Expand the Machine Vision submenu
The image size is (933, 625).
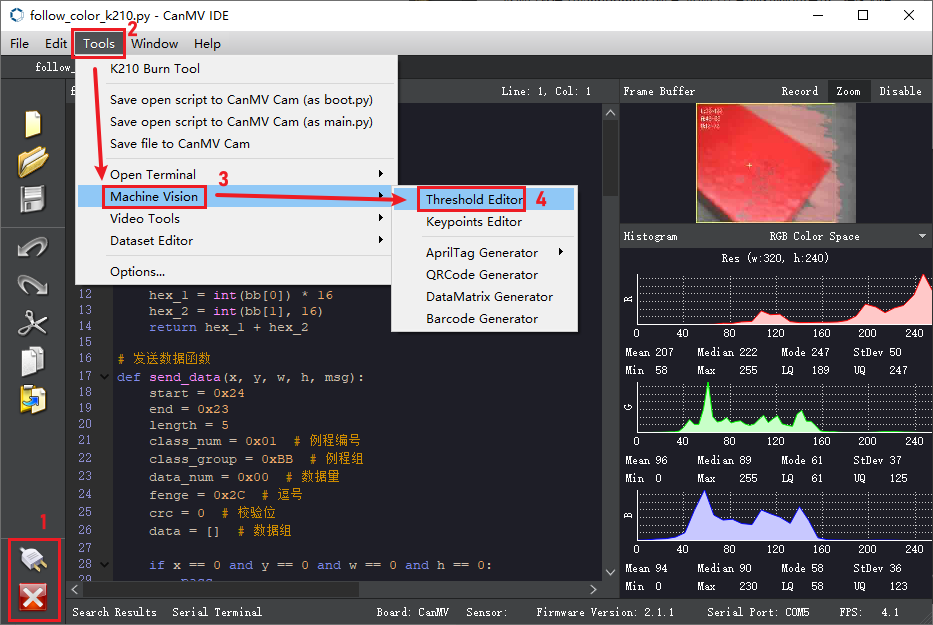point(236,196)
